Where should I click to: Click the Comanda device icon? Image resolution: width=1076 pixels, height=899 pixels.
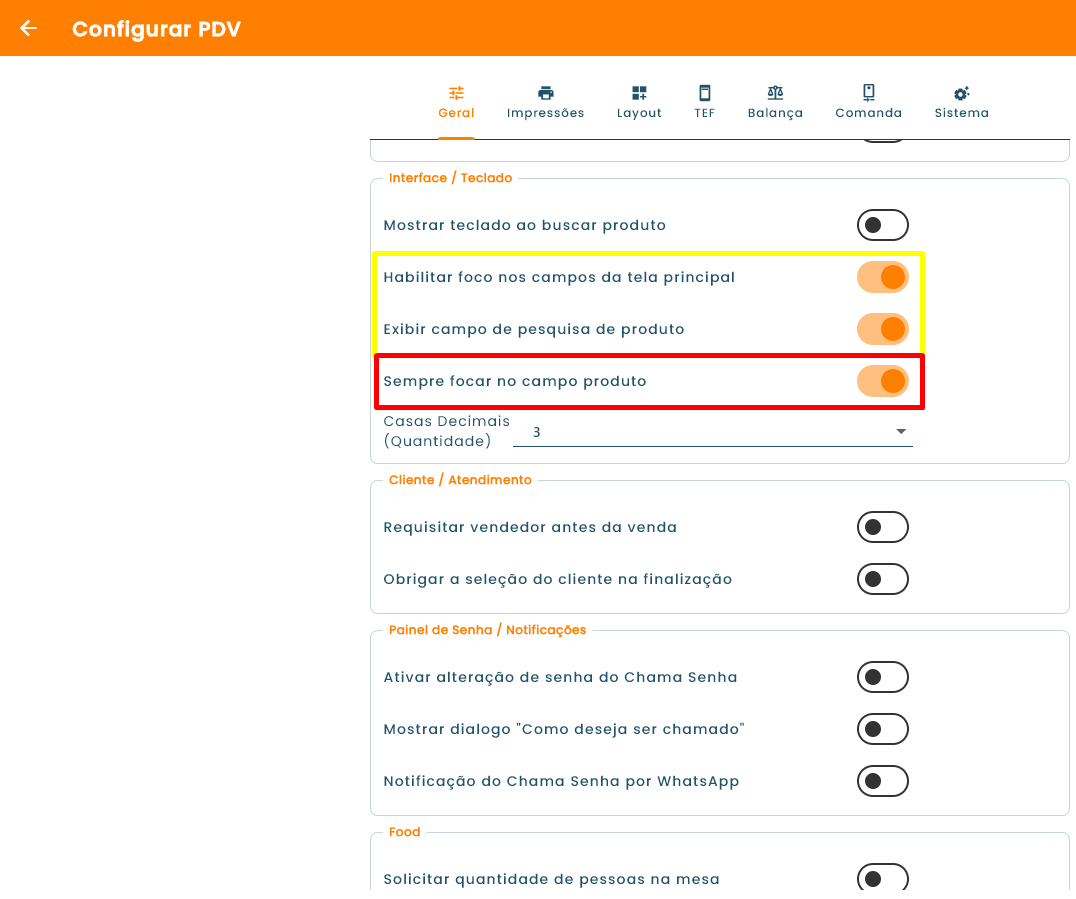point(869,93)
